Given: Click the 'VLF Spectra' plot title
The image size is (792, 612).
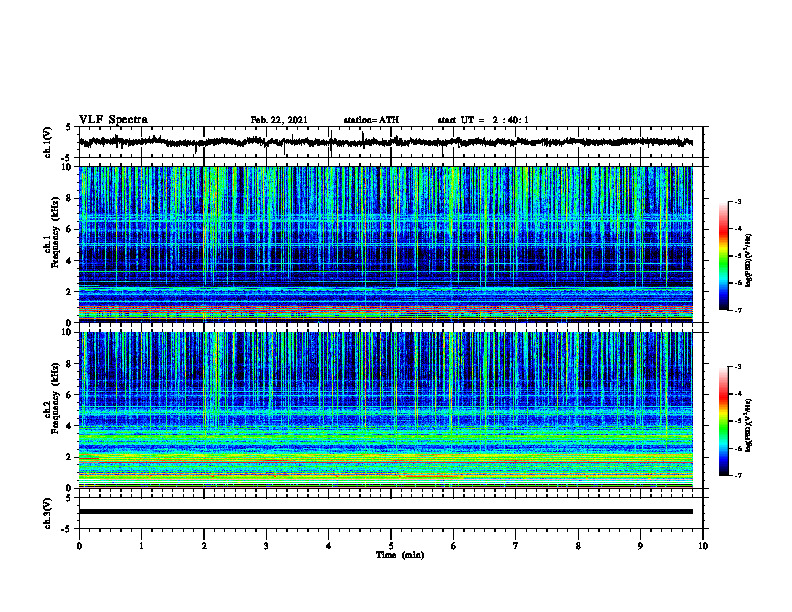Looking at the screenshot, I should (x=113, y=119).
